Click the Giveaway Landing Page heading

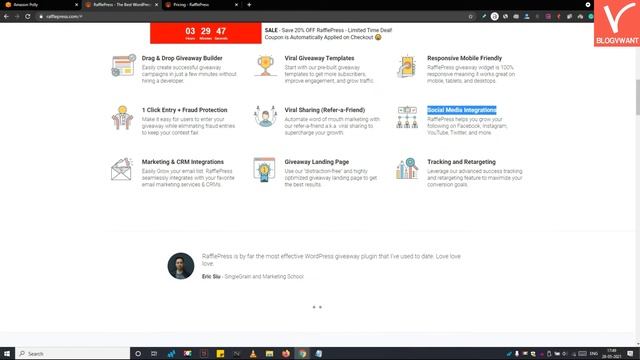(317, 162)
